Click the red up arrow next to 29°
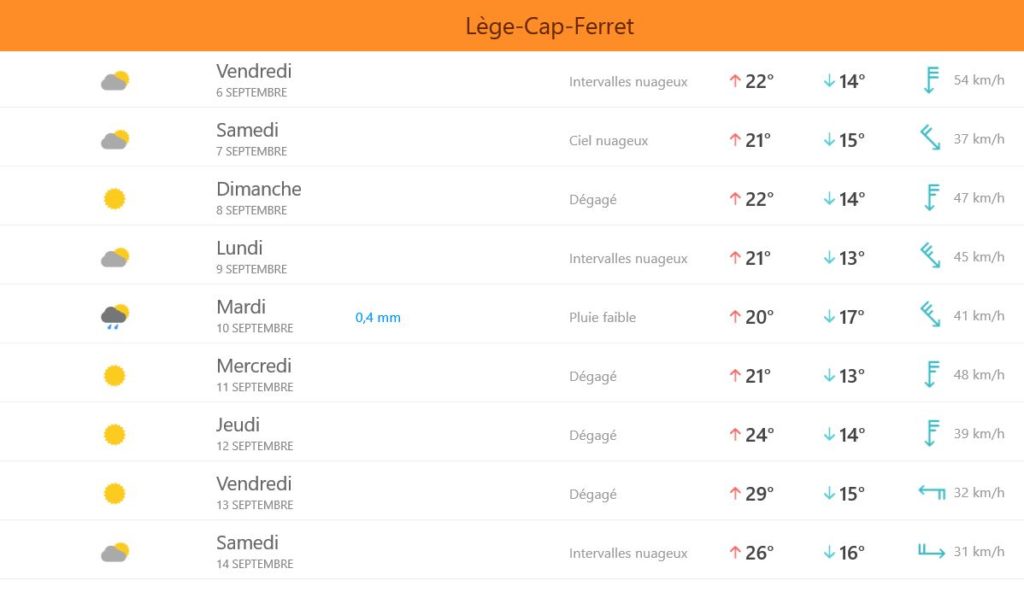Viewport: 1024px width, 592px height. [x=735, y=493]
